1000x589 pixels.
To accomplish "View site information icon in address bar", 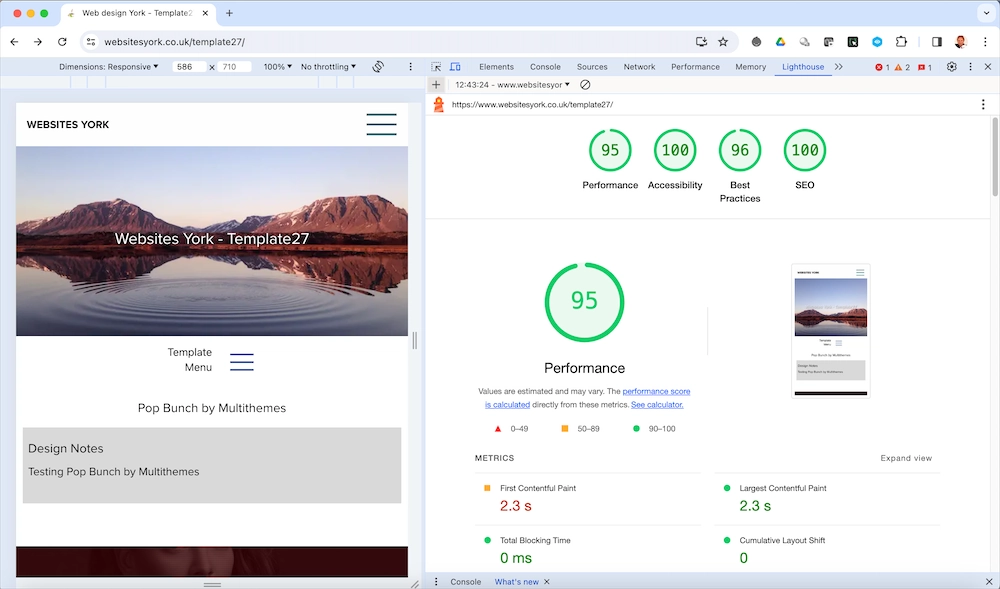I will coord(91,42).
